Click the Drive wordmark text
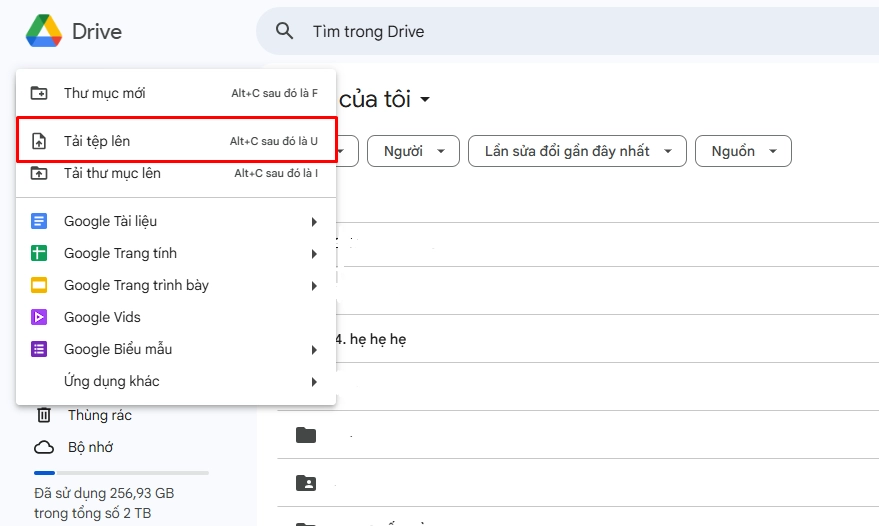Image resolution: width=879 pixels, height=526 pixels. [97, 31]
